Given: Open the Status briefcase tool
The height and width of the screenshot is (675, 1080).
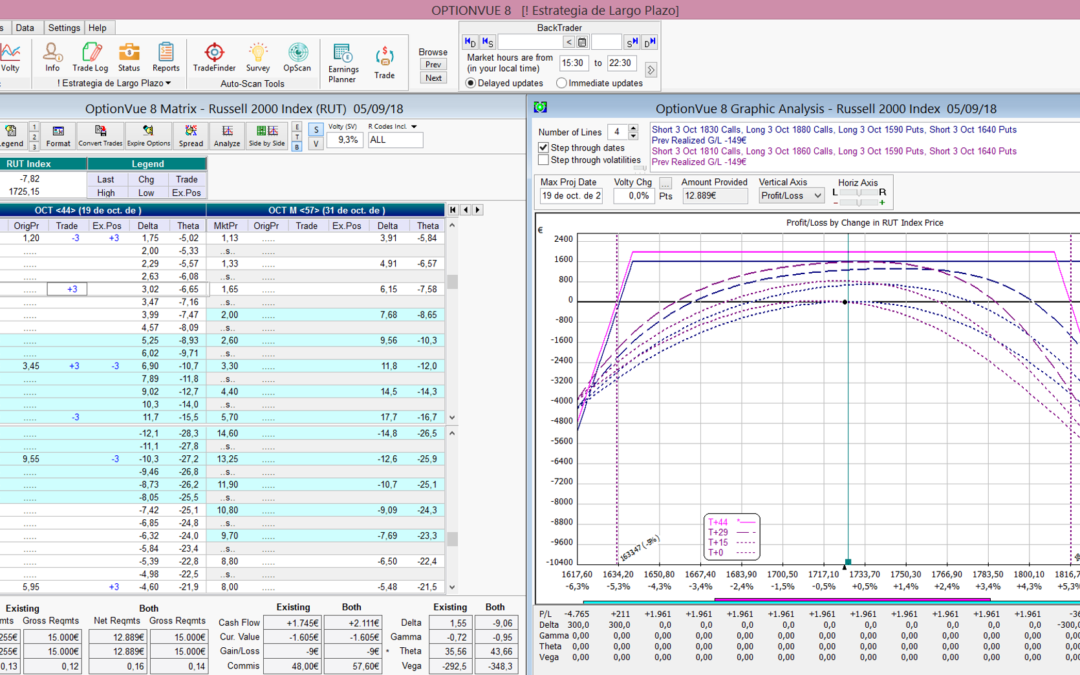Looking at the screenshot, I should point(129,57).
